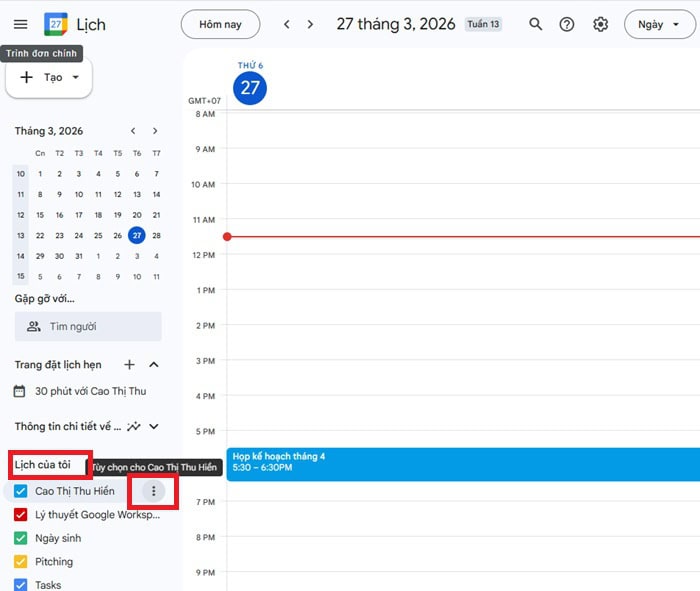Open options three-dot menu for Cao Thị Thu Hiền
This screenshot has width=700, height=591.
[153, 491]
